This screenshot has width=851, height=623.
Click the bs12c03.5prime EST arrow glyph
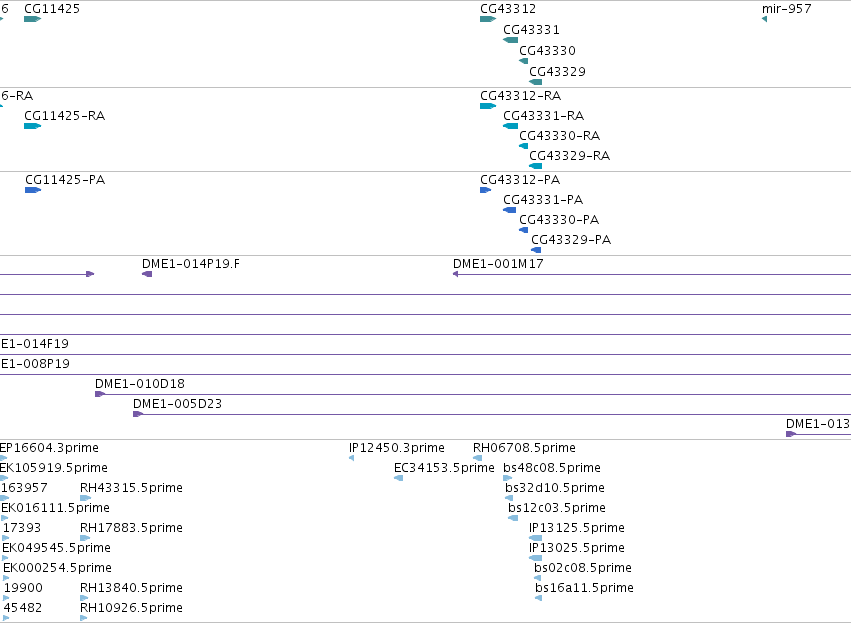(513, 518)
